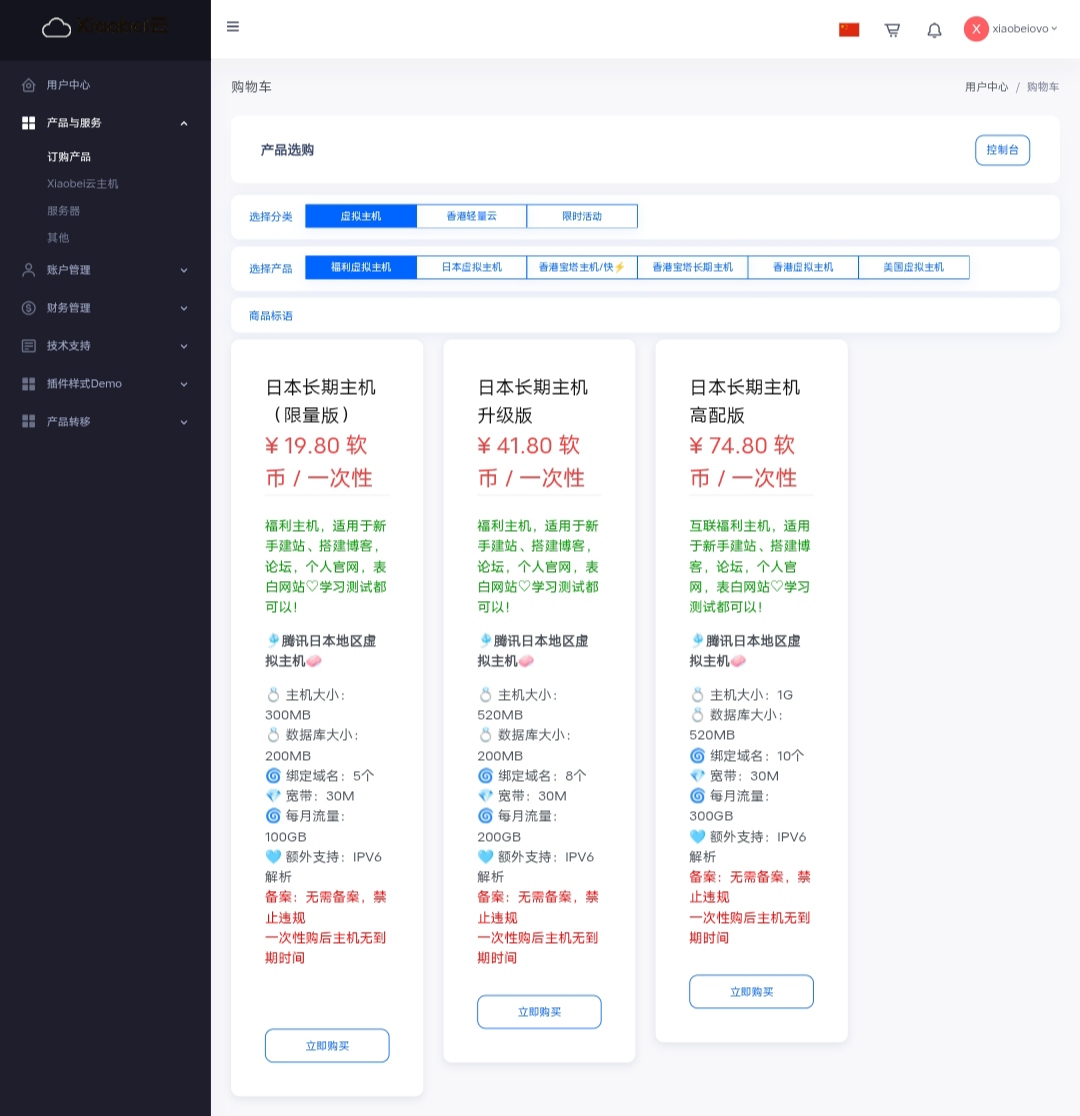Click the 产品与服务 grid icon
Screen dimensions: 1080x1116
click(28, 123)
